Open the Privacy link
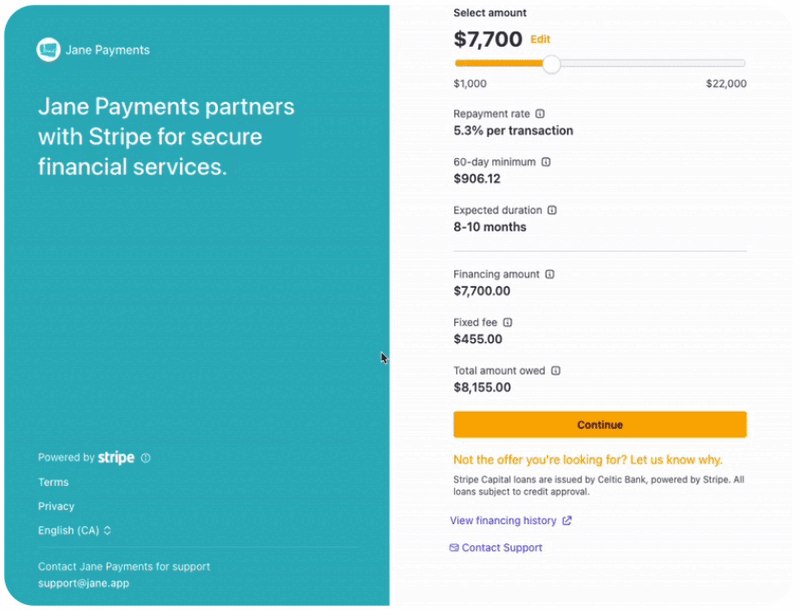The width and height of the screenshot is (800, 610). [56, 506]
